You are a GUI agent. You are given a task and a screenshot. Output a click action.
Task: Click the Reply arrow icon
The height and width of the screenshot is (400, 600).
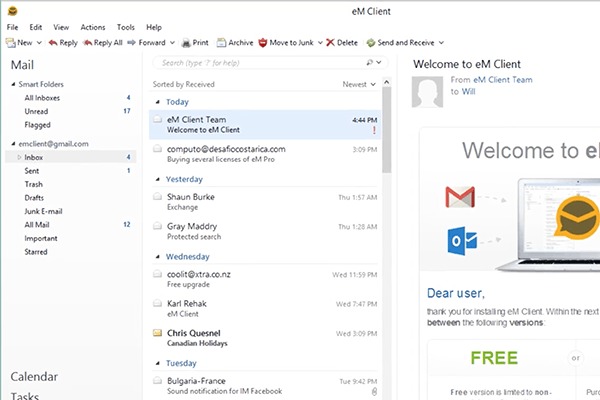tap(53, 42)
